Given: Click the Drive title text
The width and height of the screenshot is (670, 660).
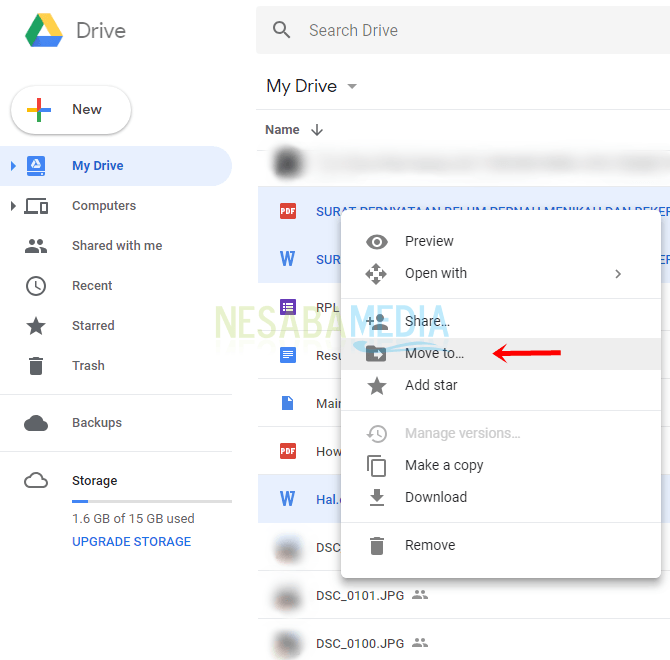Looking at the screenshot, I should (101, 31).
